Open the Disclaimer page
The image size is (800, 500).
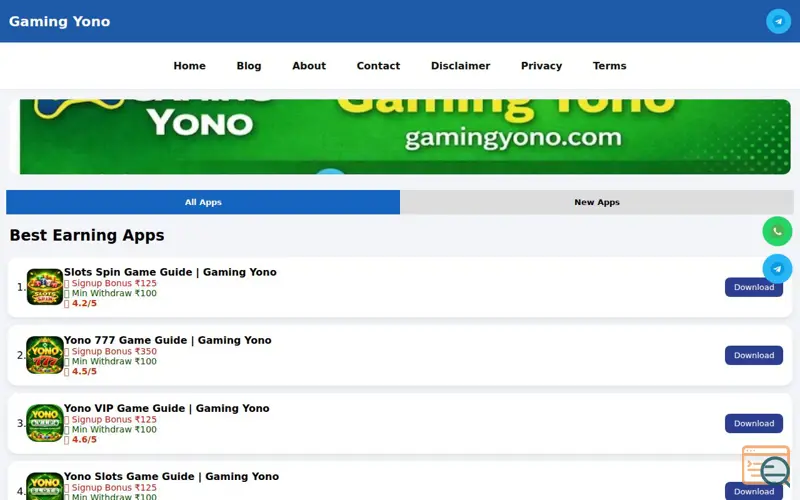click(460, 66)
